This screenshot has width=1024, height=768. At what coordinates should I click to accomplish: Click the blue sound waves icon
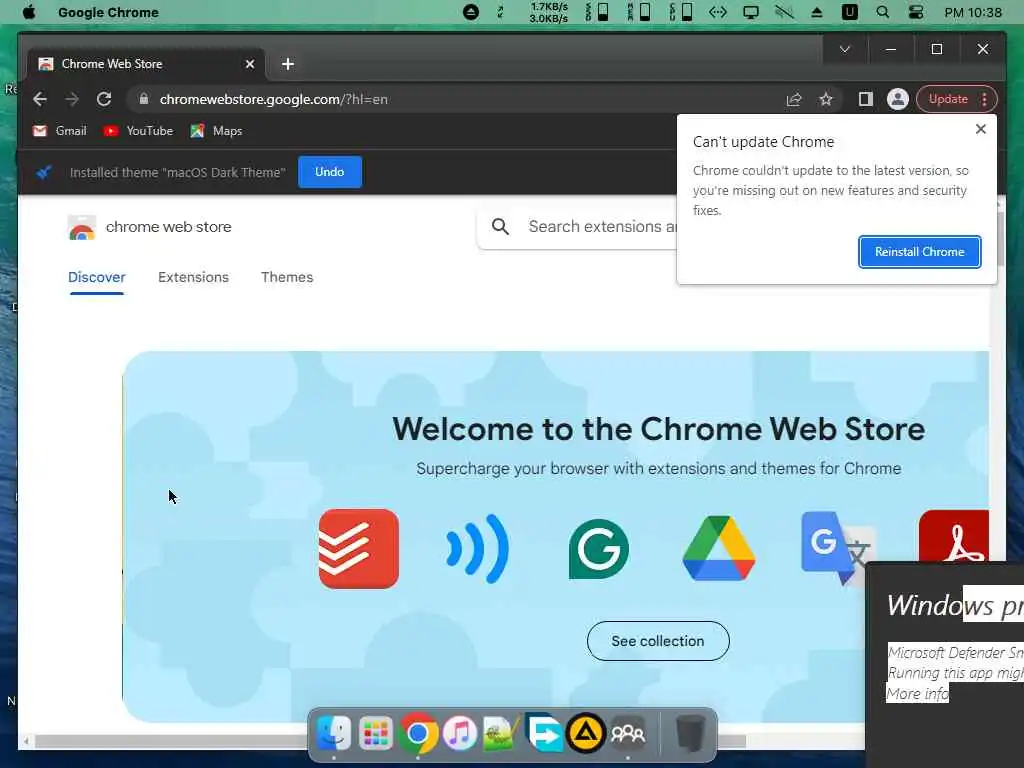click(x=477, y=549)
